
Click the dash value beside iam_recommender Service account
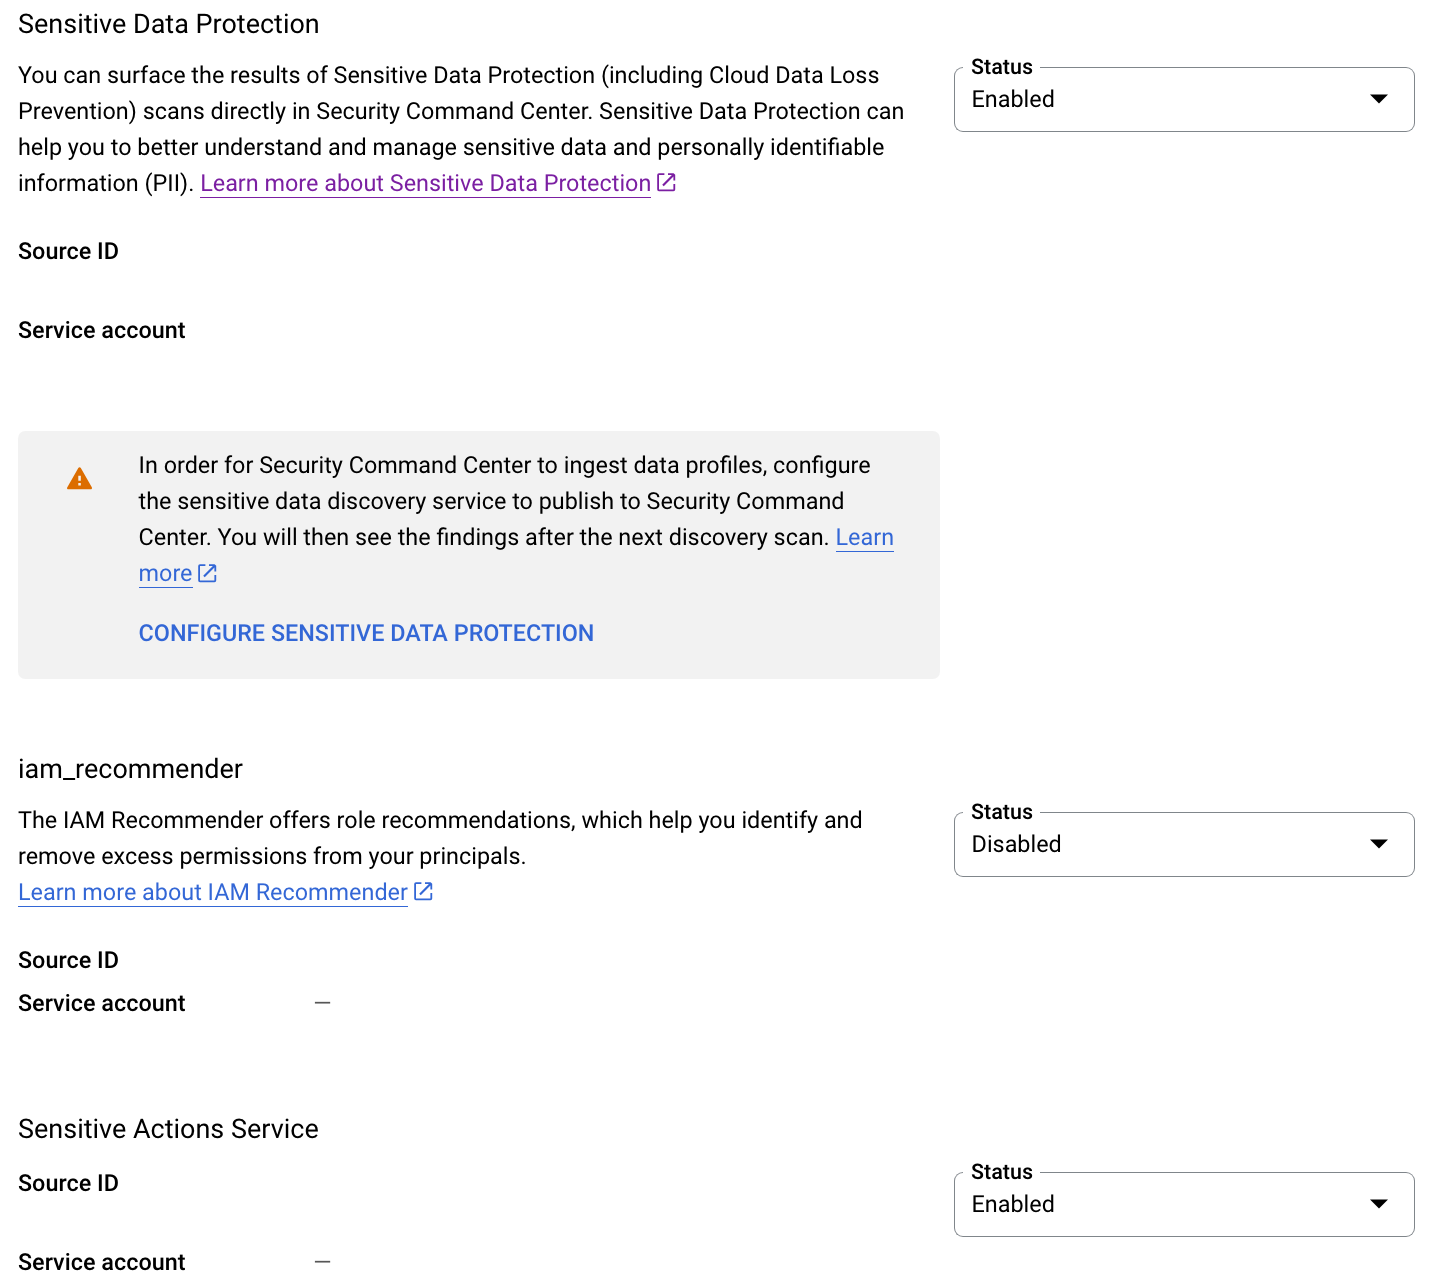(x=322, y=1003)
